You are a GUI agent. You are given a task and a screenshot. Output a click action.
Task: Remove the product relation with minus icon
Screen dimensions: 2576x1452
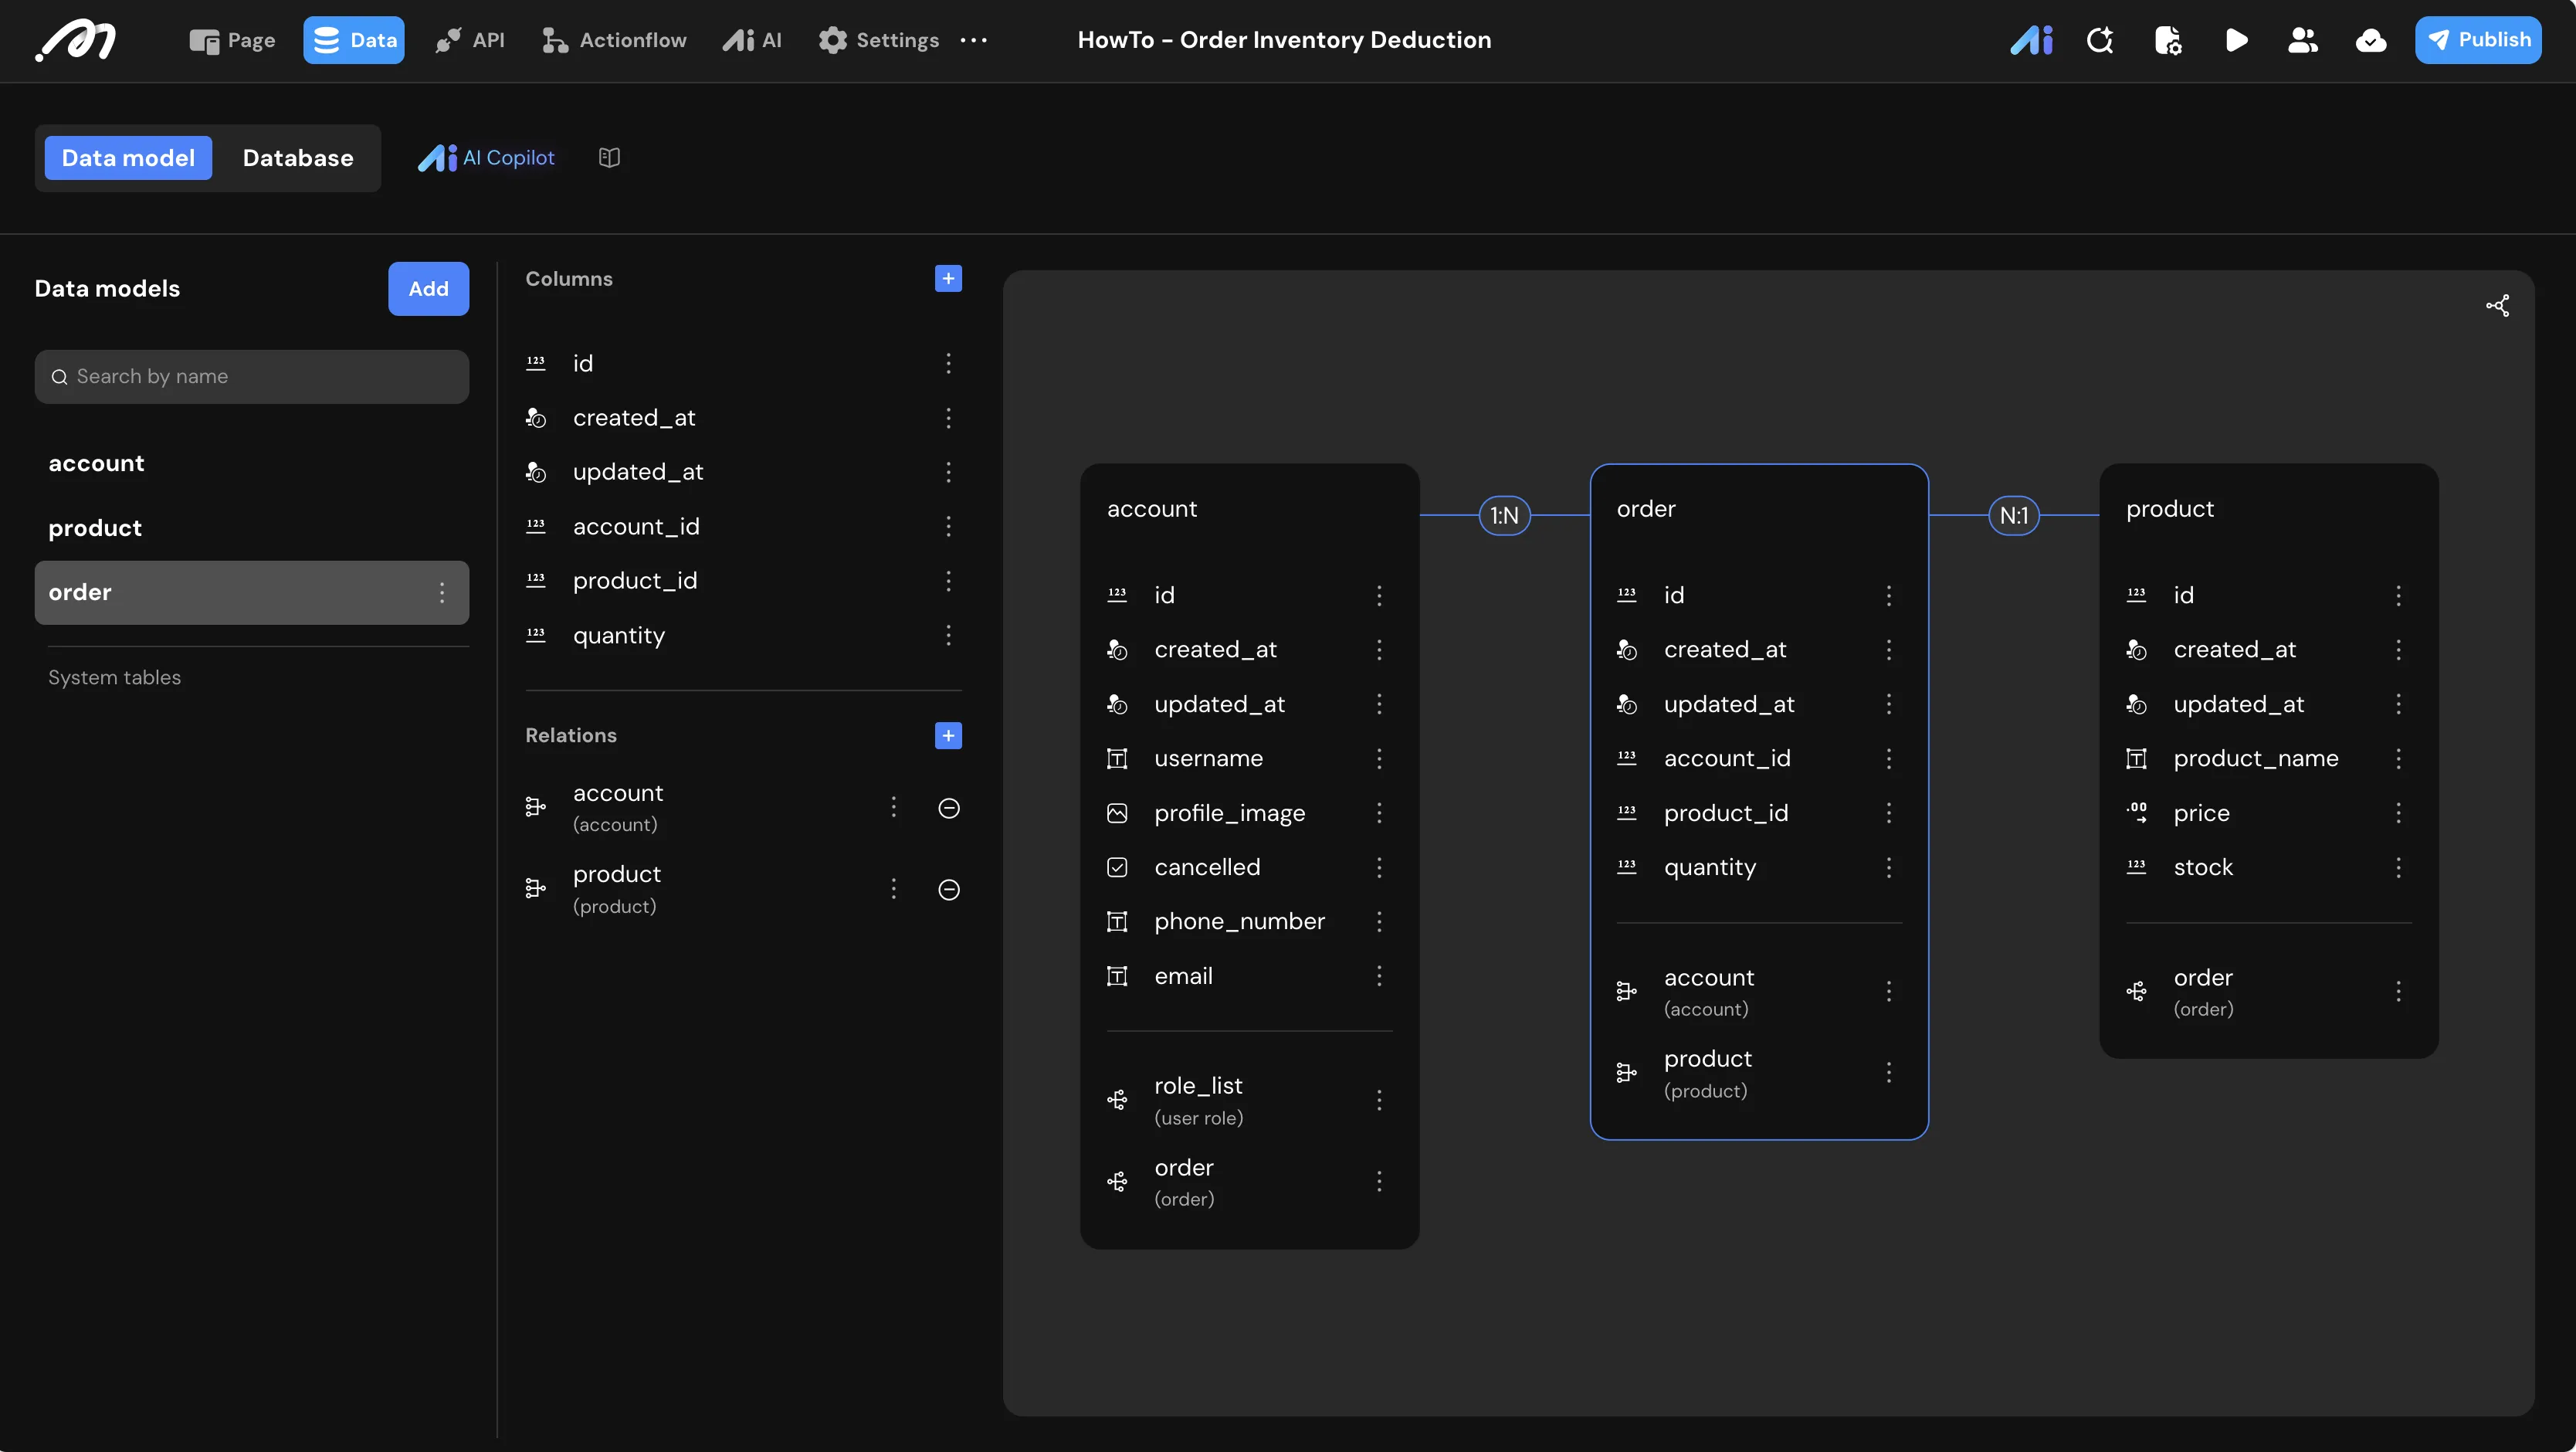pyautogui.click(x=949, y=889)
